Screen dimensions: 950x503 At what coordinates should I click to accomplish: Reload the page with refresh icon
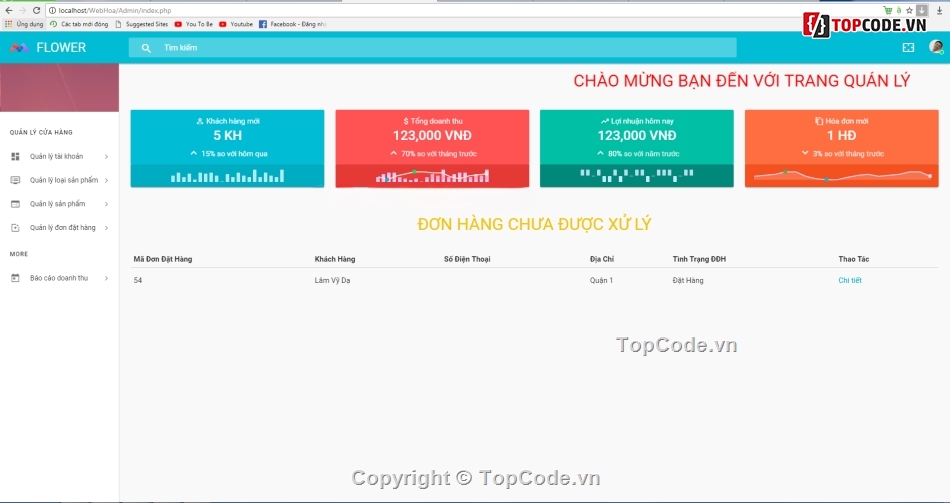coord(36,10)
